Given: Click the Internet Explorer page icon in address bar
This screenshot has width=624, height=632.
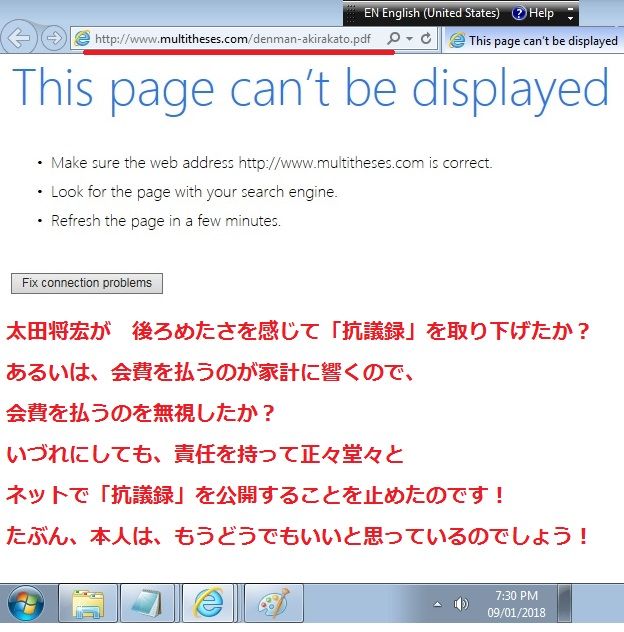Looking at the screenshot, I should [82, 39].
